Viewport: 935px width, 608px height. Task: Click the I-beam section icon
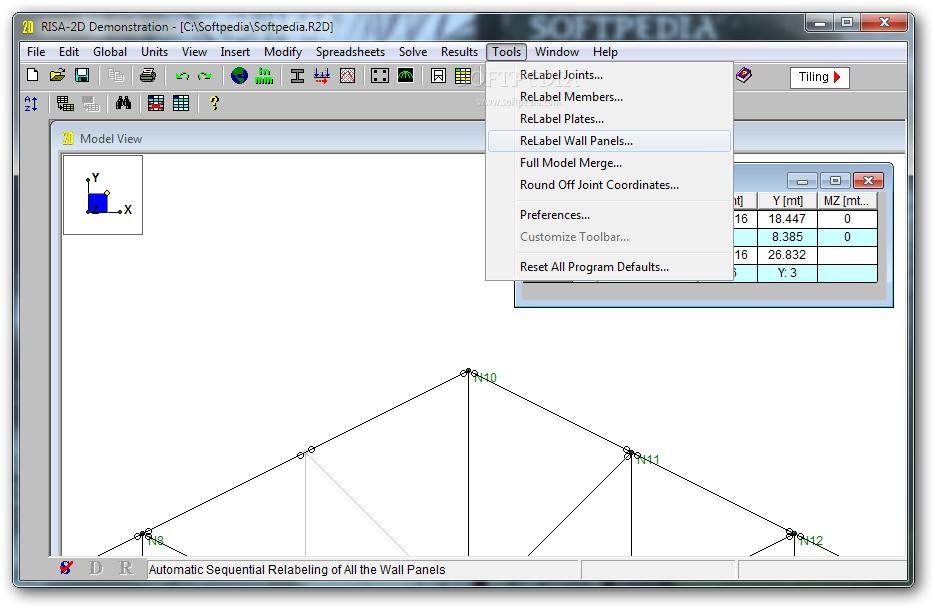(x=297, y=76)
